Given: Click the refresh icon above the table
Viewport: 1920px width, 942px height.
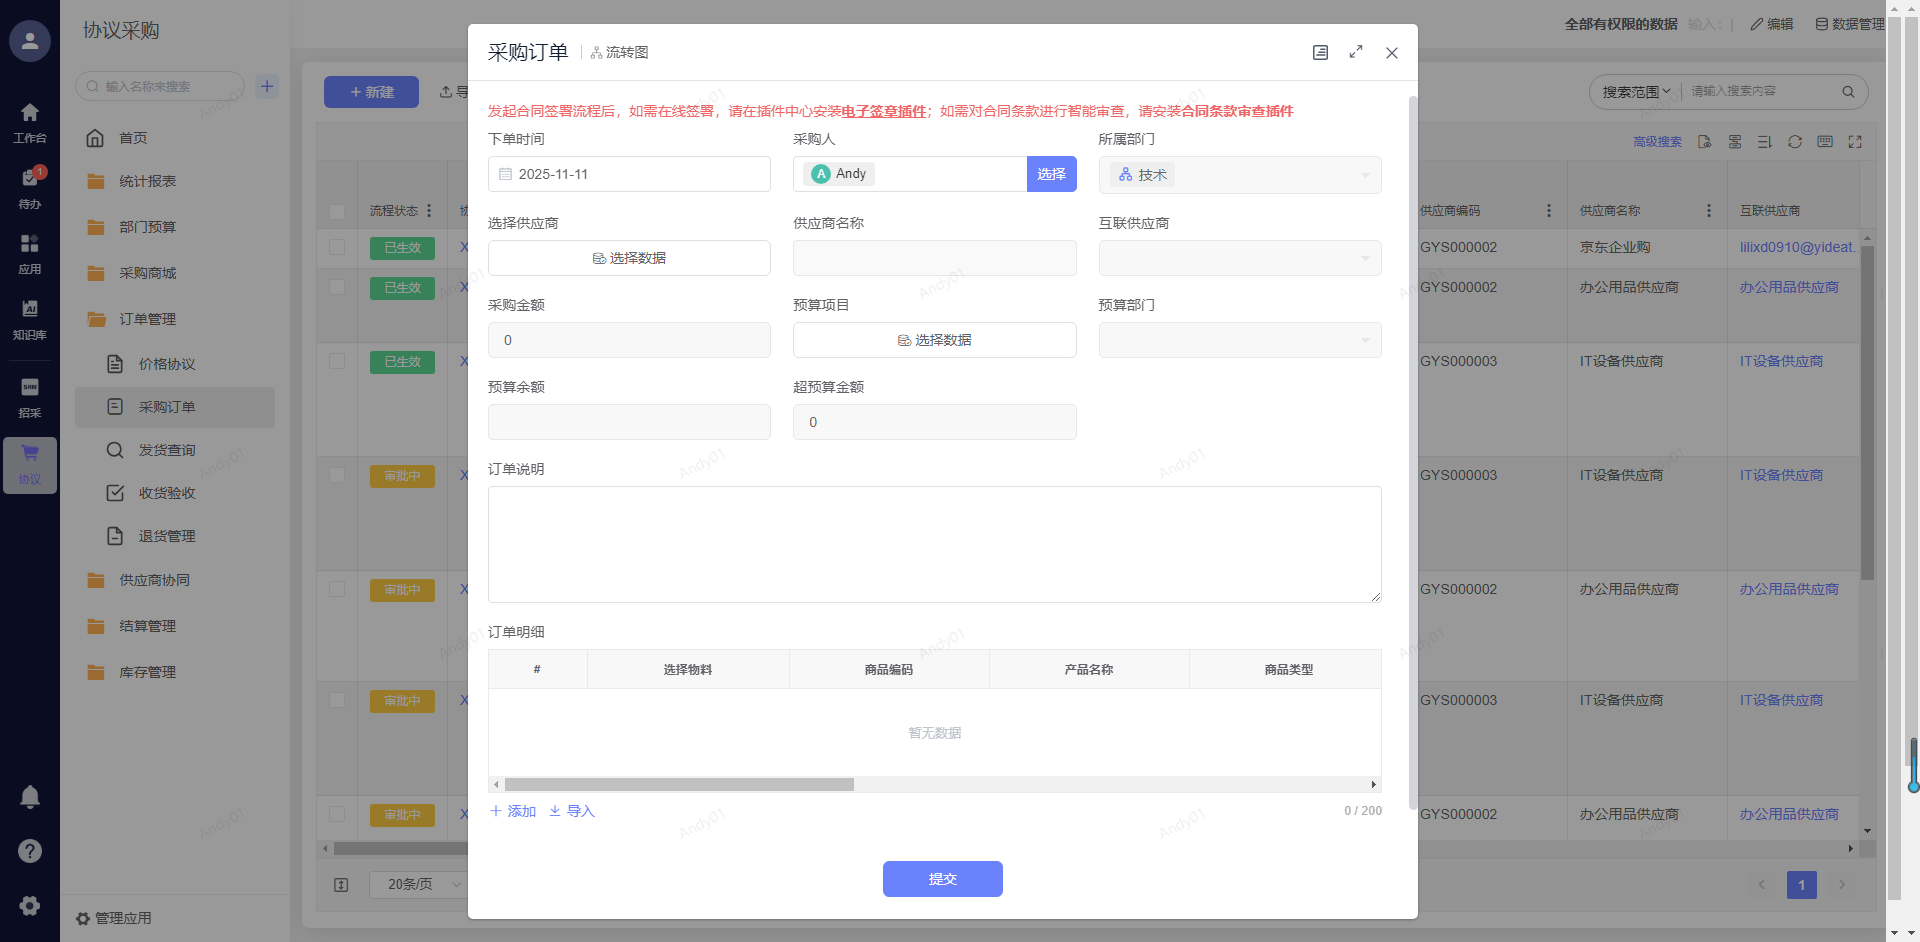Looking at the screenshot, I should click(1795, 142).
